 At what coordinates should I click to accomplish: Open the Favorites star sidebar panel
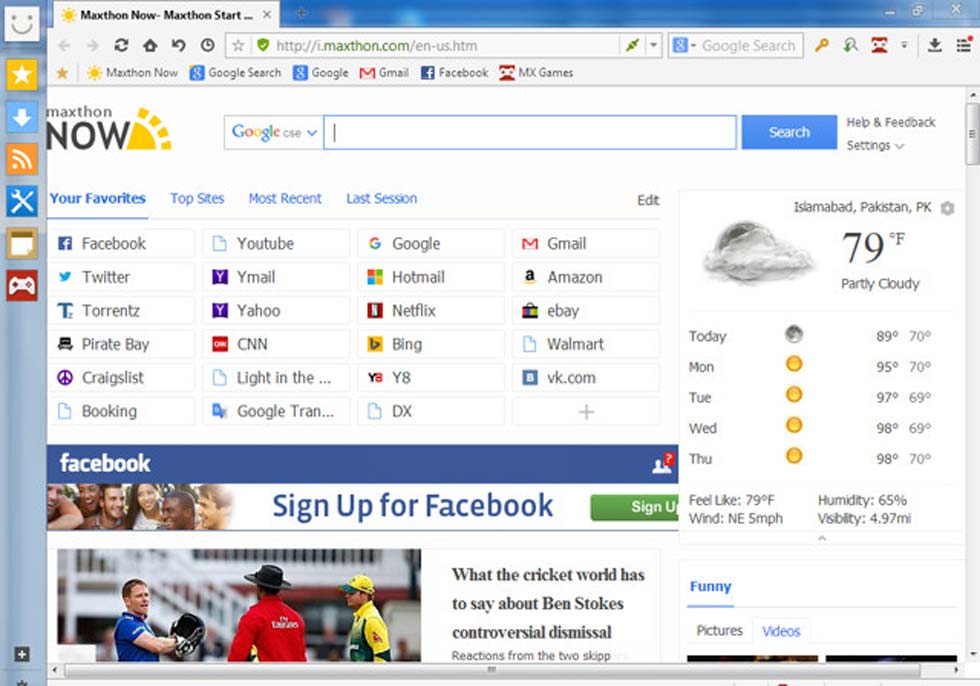coord(22,75)
